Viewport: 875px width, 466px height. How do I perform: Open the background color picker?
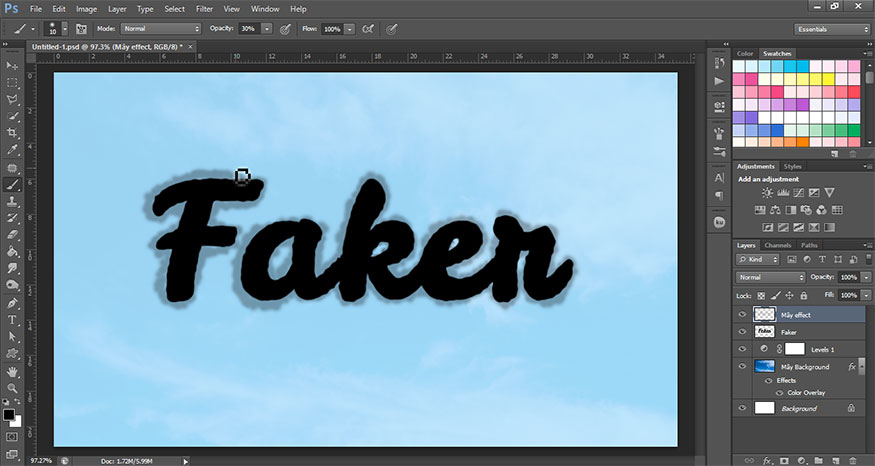pos(17,422)
